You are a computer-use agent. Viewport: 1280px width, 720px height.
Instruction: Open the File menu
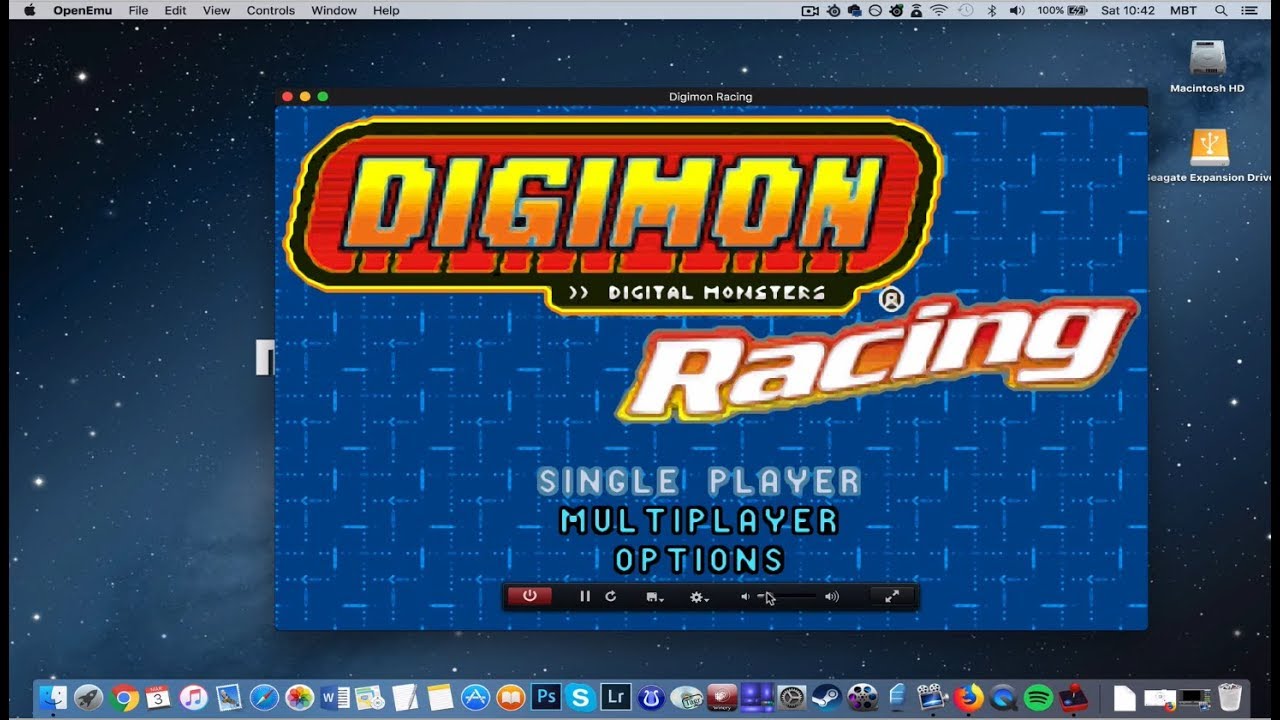(x=138, y=10)
